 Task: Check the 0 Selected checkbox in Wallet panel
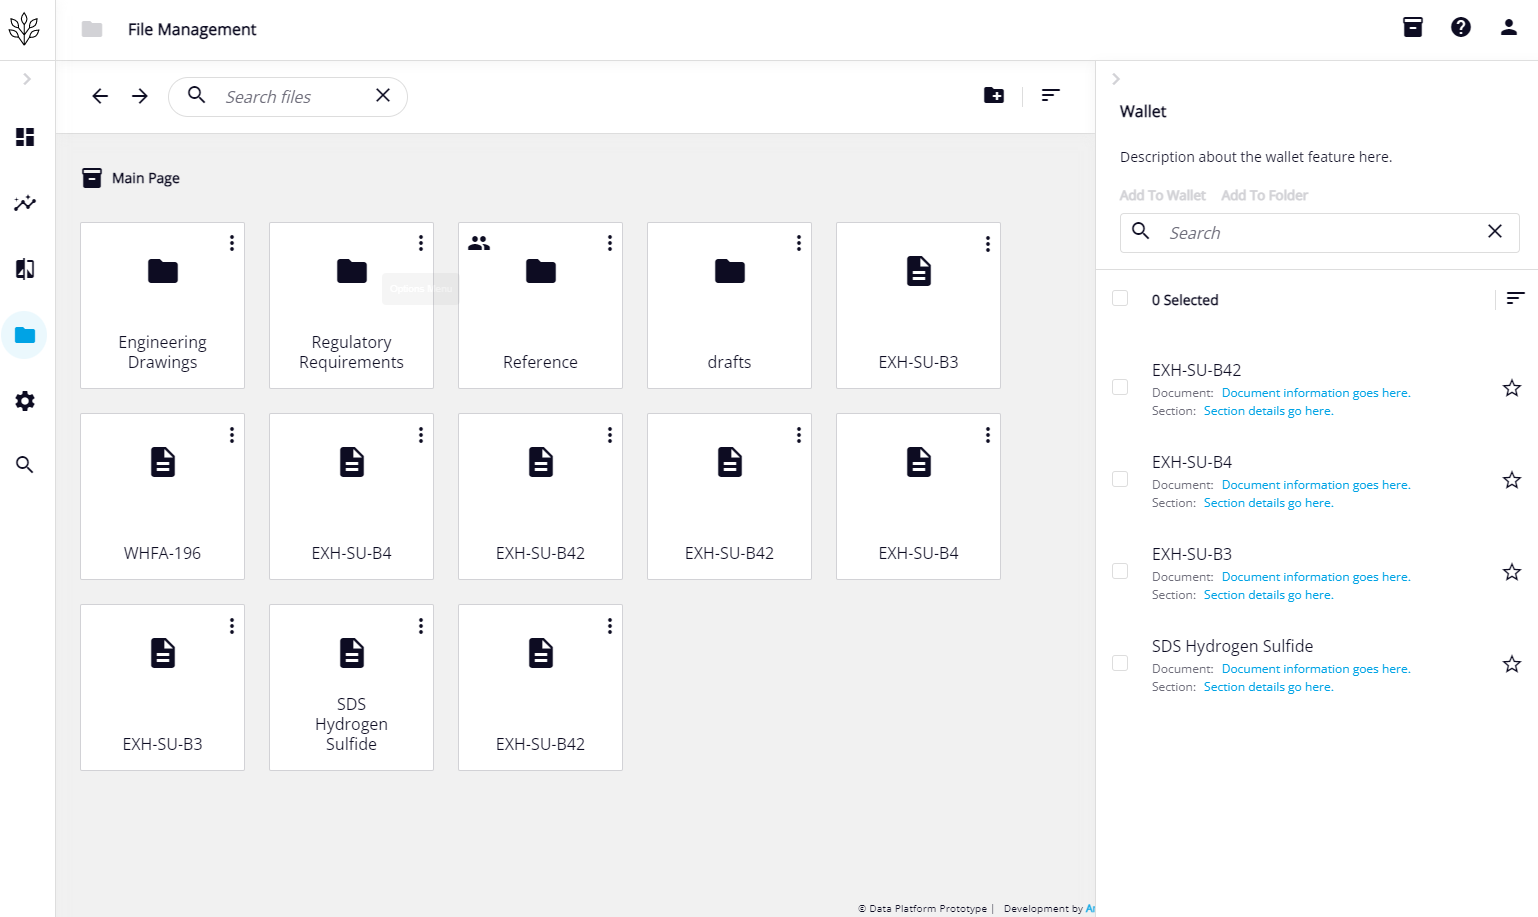click(1120, 298)
